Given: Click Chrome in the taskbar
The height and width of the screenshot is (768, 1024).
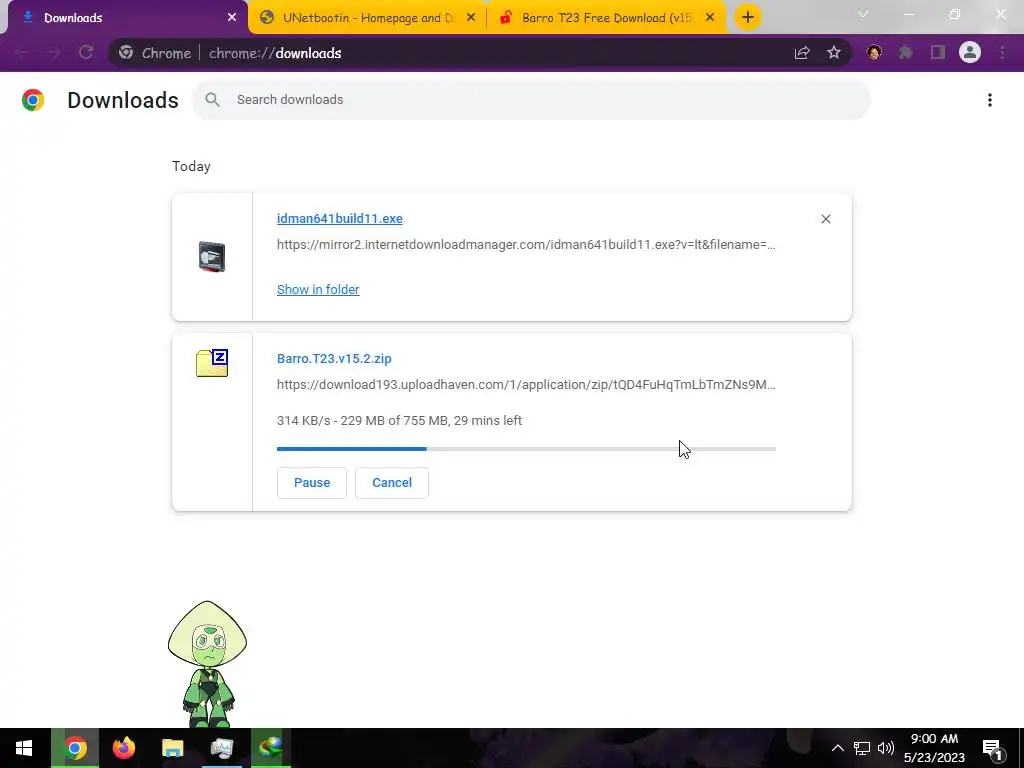Looking at the screenshot, I should click(x=75, y=748).
